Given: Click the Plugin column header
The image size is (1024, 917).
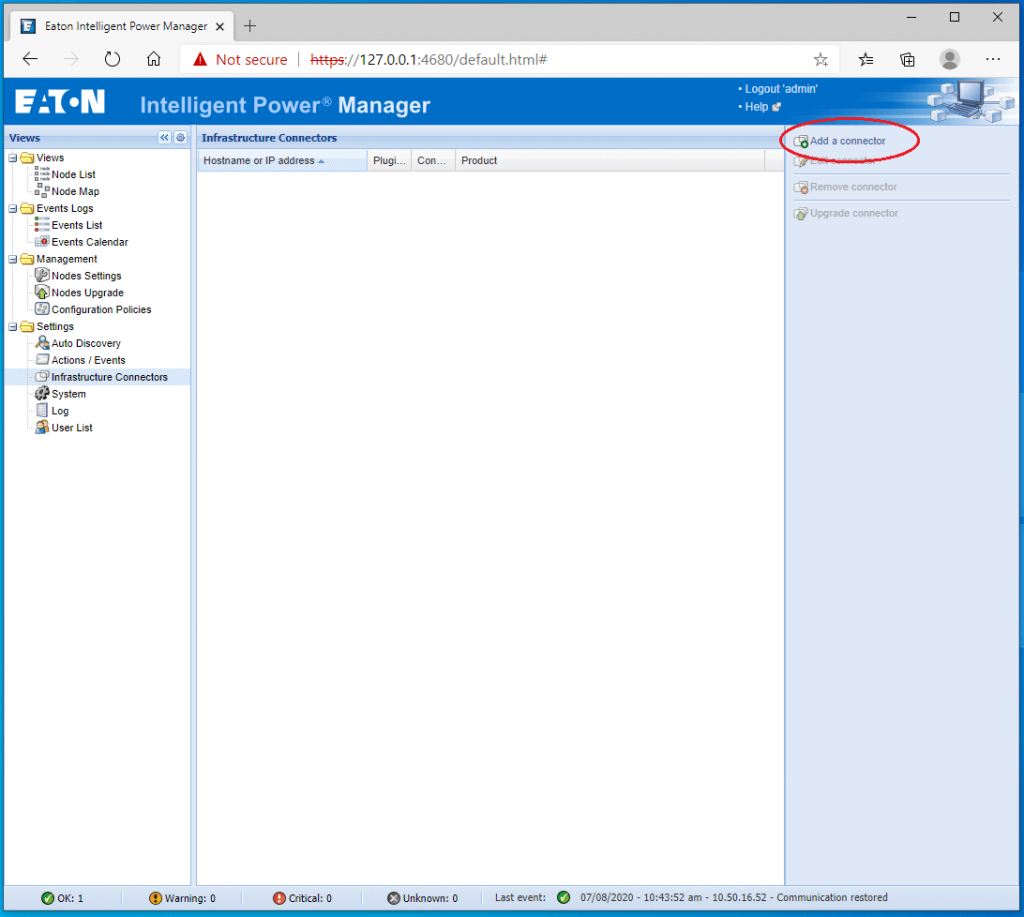Looking at the screenshot, I should click(389, 161).
